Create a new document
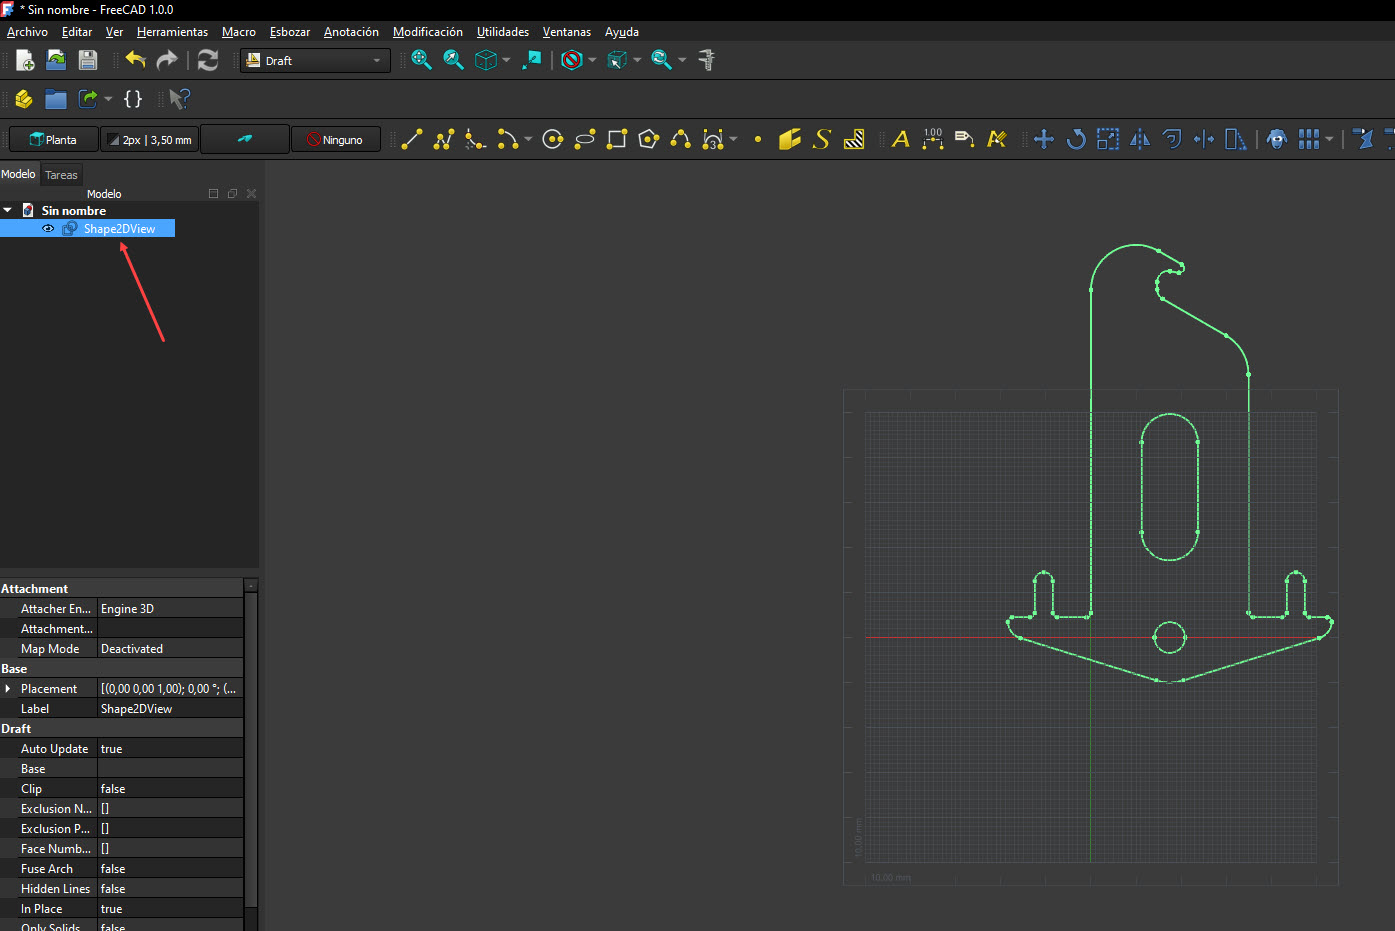 tap(25, 60)
